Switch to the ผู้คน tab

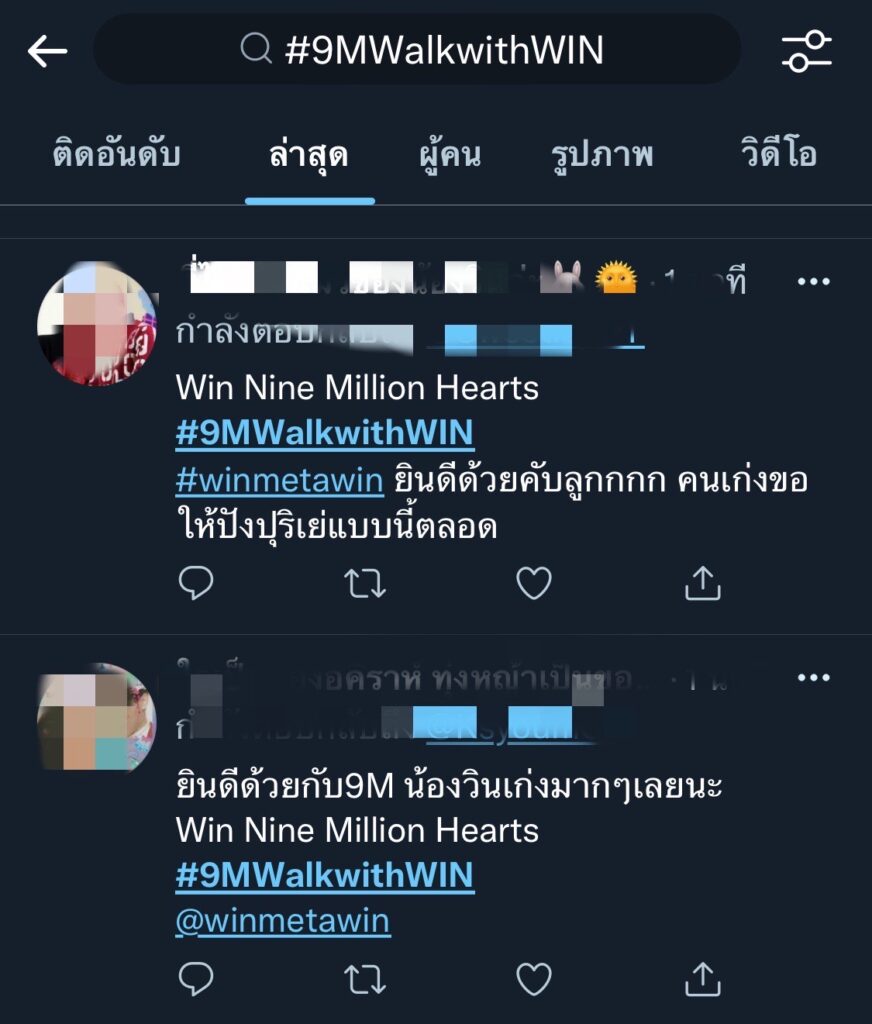(x=450, y=155)
